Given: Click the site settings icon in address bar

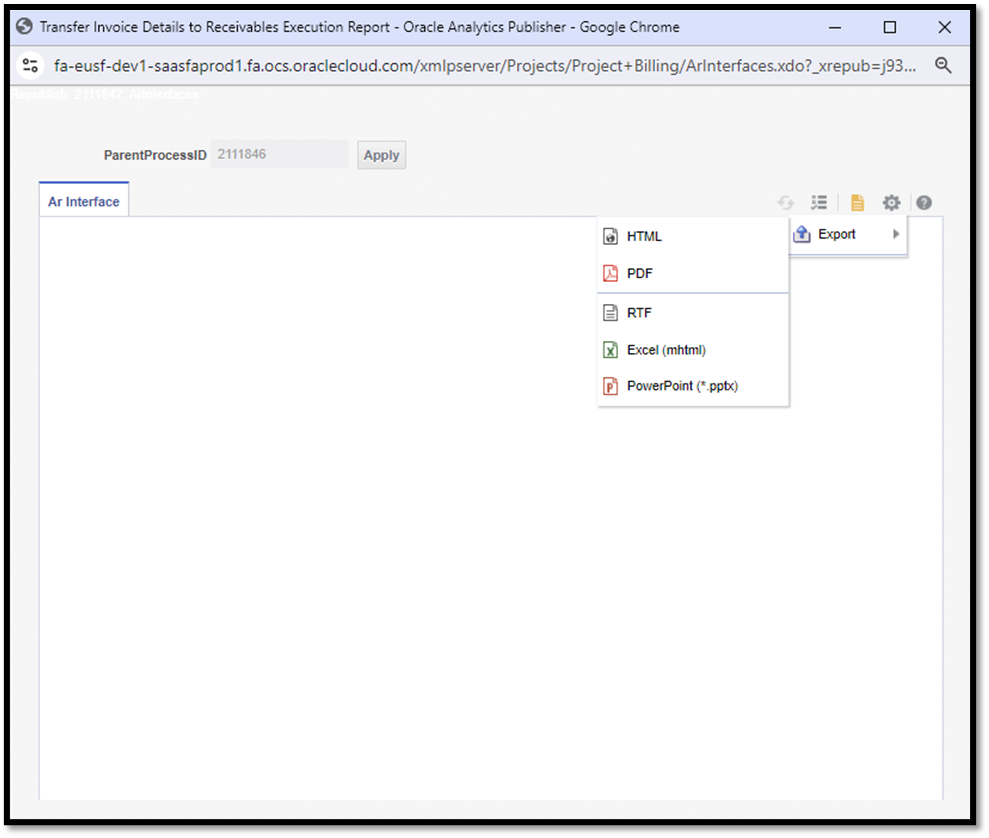Looking at the screenshot, I should click(x=30, y=66).
